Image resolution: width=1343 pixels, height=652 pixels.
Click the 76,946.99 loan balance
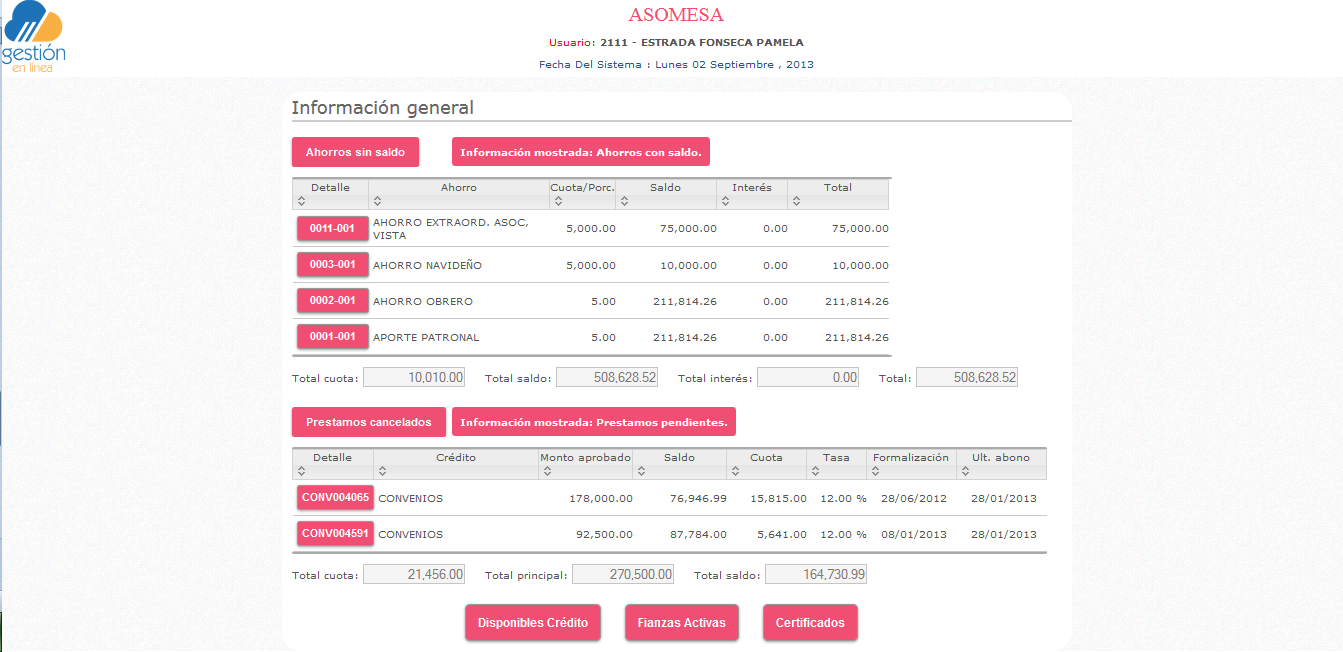(x=699, y=498)
